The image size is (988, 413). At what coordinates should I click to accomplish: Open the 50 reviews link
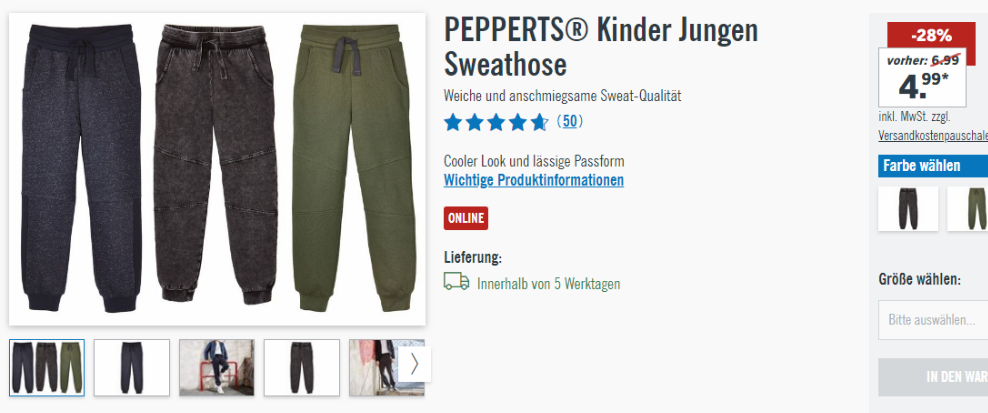569,121
